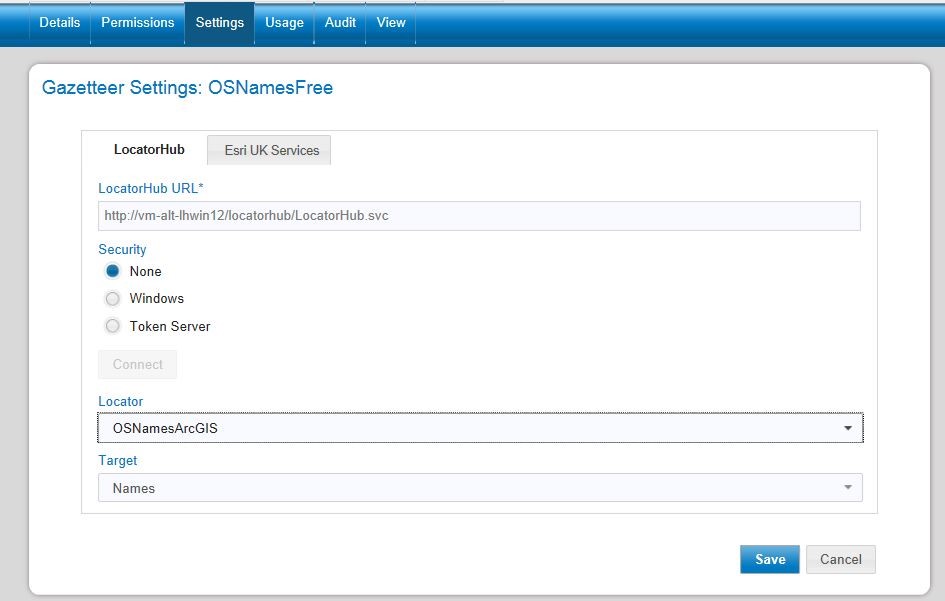This screenshot has height=601, width=945.
Task: Switch to Esri UK Services tab
Action: click(269, 150)
